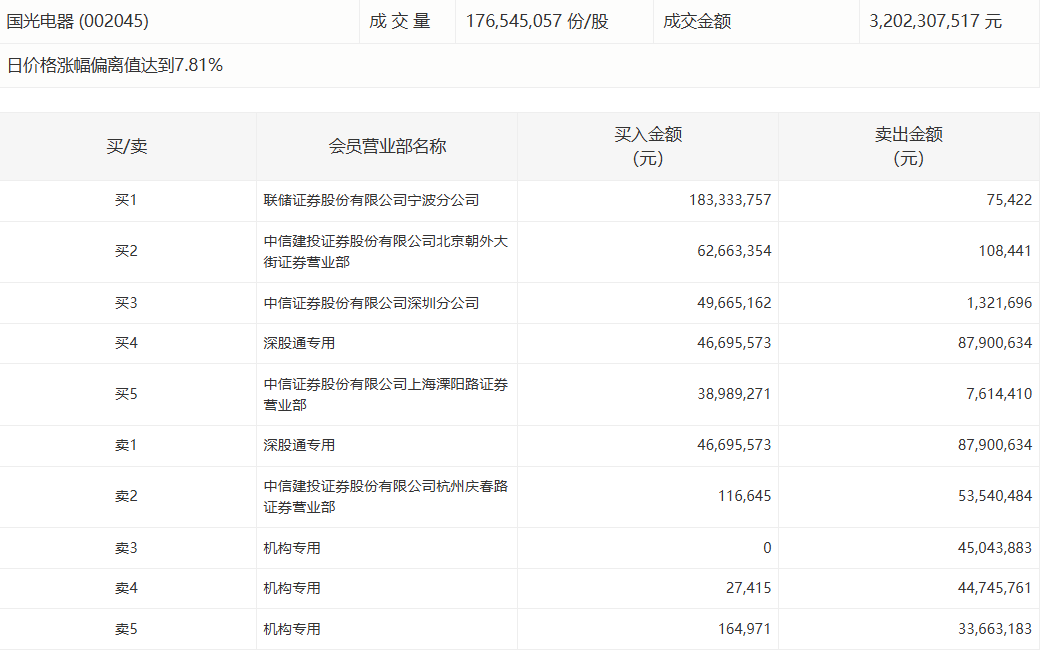Select sell amount 108,441
The width and height of the screenshot is (1047, 654).
[1005, 251]
